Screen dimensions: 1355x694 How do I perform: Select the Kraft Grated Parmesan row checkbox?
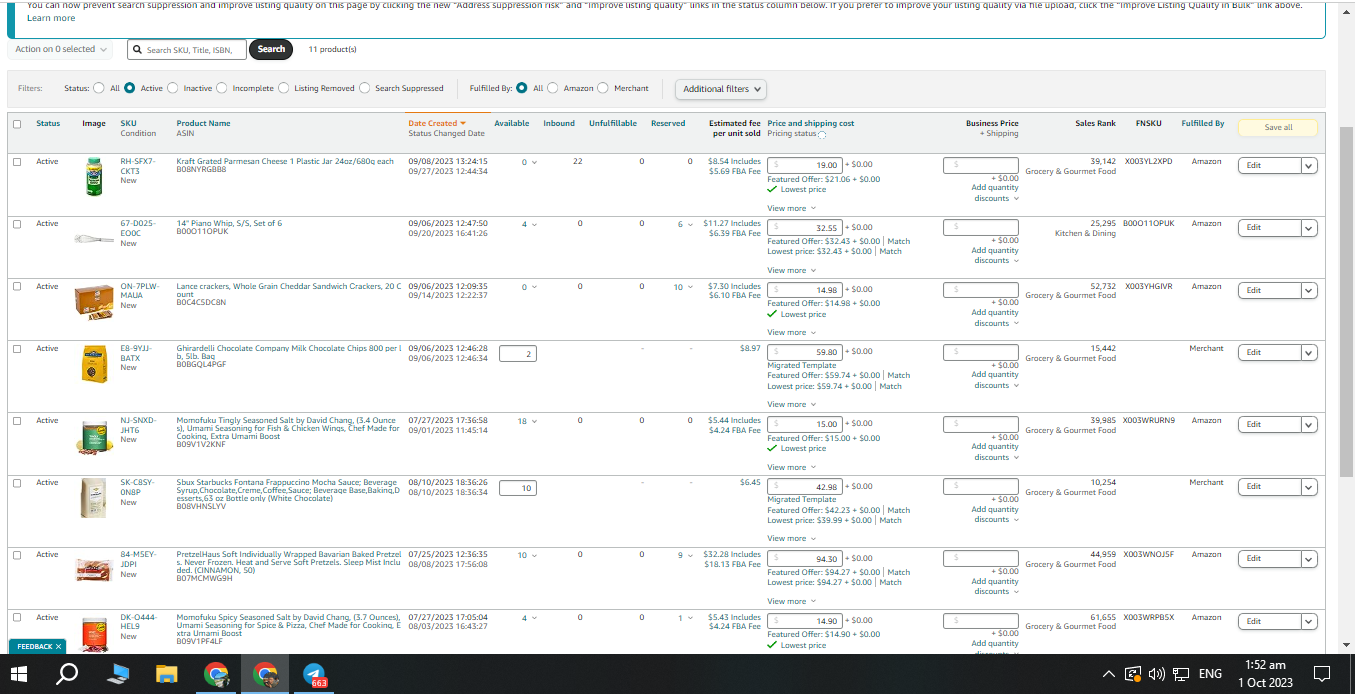(x=17, y=161)
